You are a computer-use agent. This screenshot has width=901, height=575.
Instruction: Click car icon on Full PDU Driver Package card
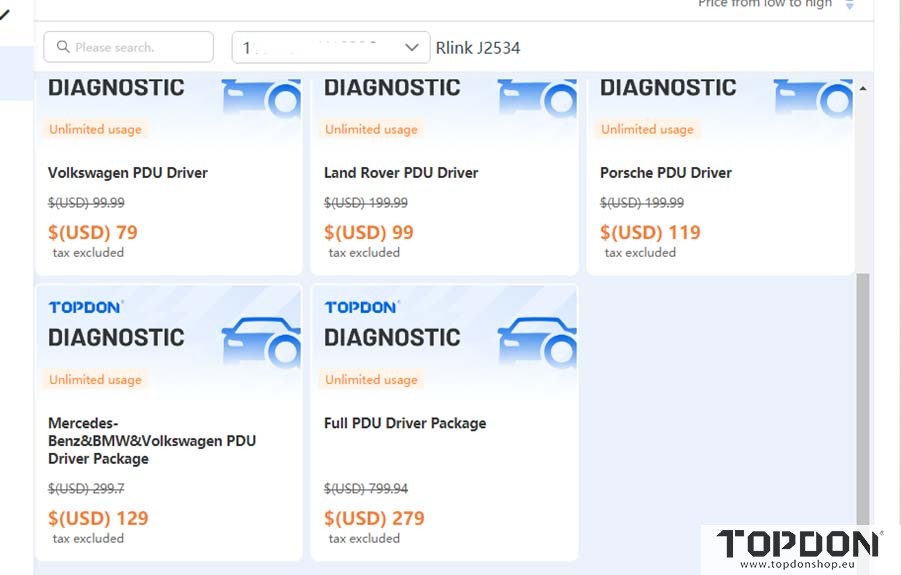pyautogui.click(x=537, y=341)
